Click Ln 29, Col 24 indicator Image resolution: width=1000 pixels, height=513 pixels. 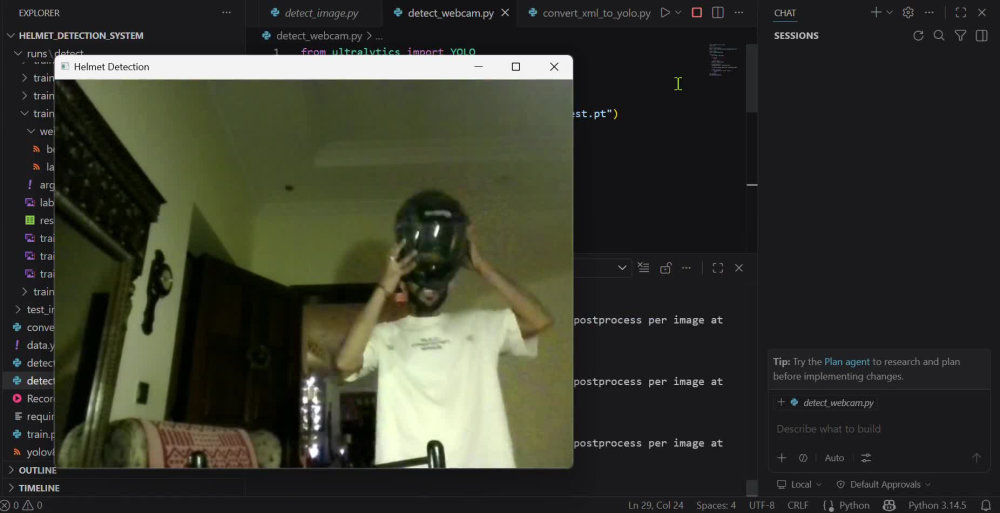(x=656, y=506)
